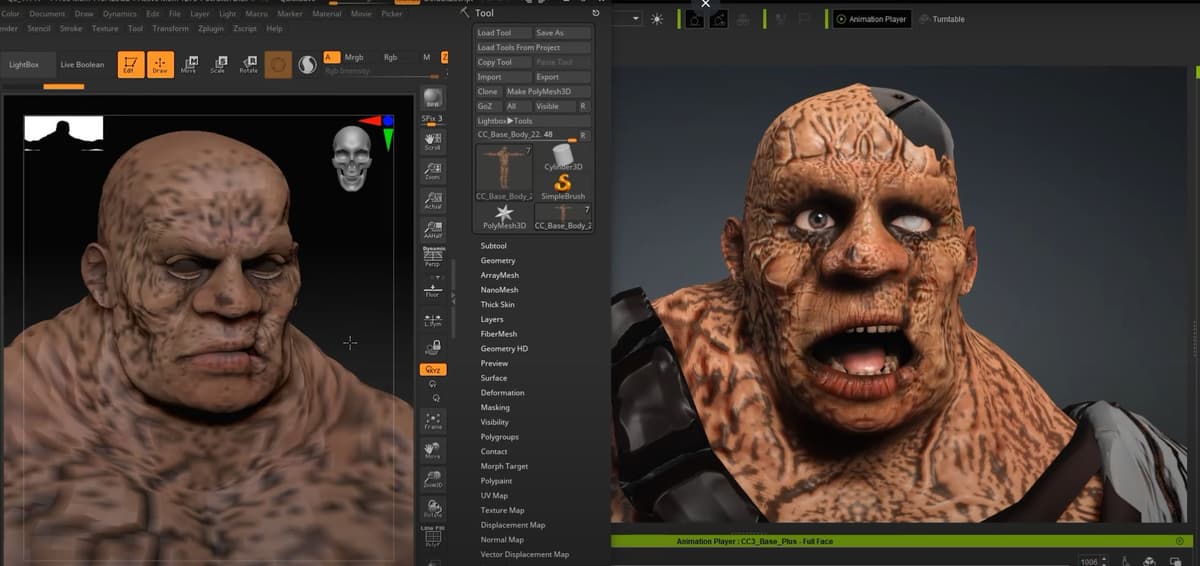
Task: Expand the Subtool palette section
Action: tap(493, 246)
